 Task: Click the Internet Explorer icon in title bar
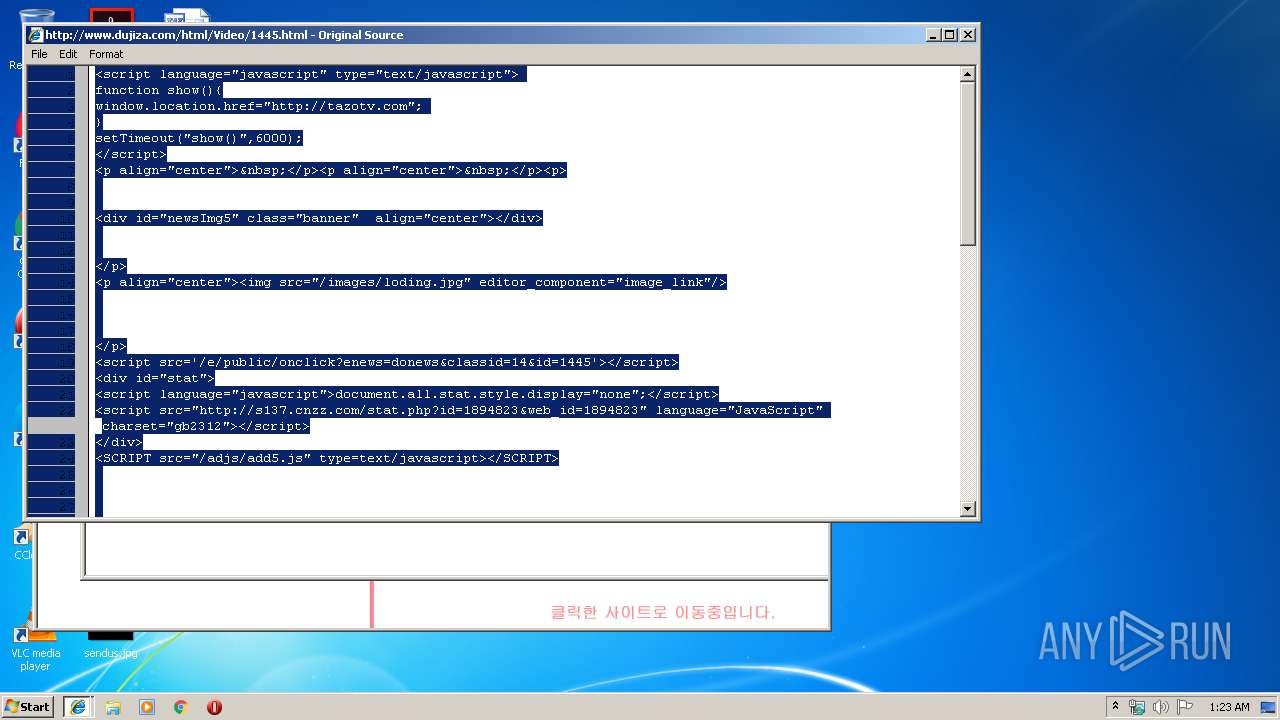point(35,35)
